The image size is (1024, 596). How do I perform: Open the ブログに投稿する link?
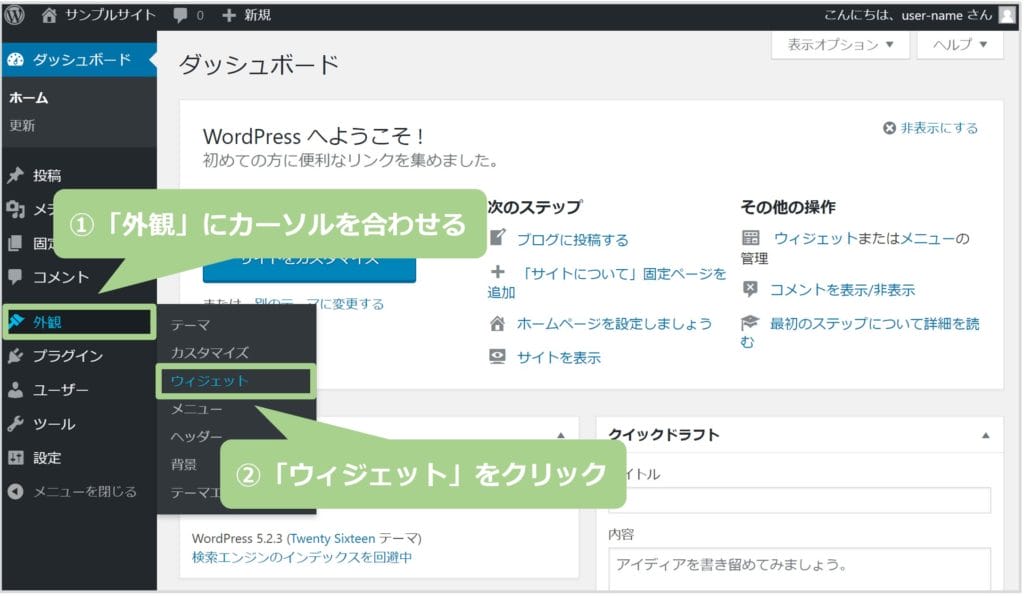573,240
